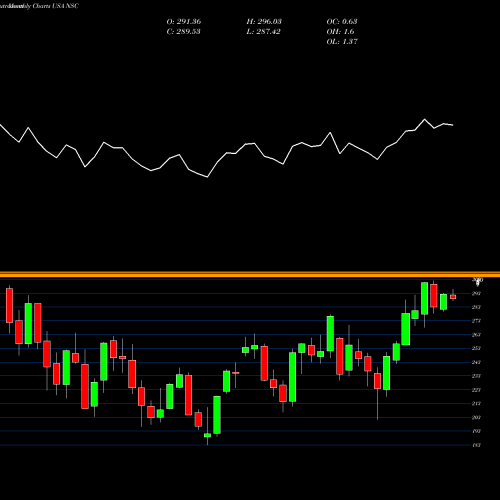Select the OH: 1.6 reading

pyautogui.click(x=340, y=32)
